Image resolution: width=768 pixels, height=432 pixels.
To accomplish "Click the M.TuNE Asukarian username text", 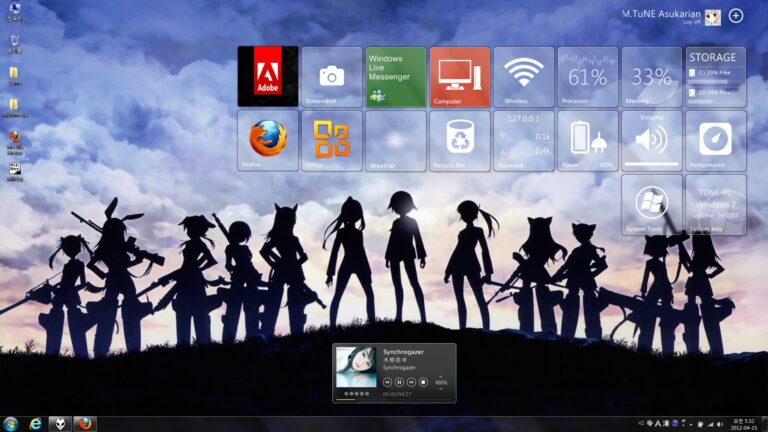I will pos(661,14).
